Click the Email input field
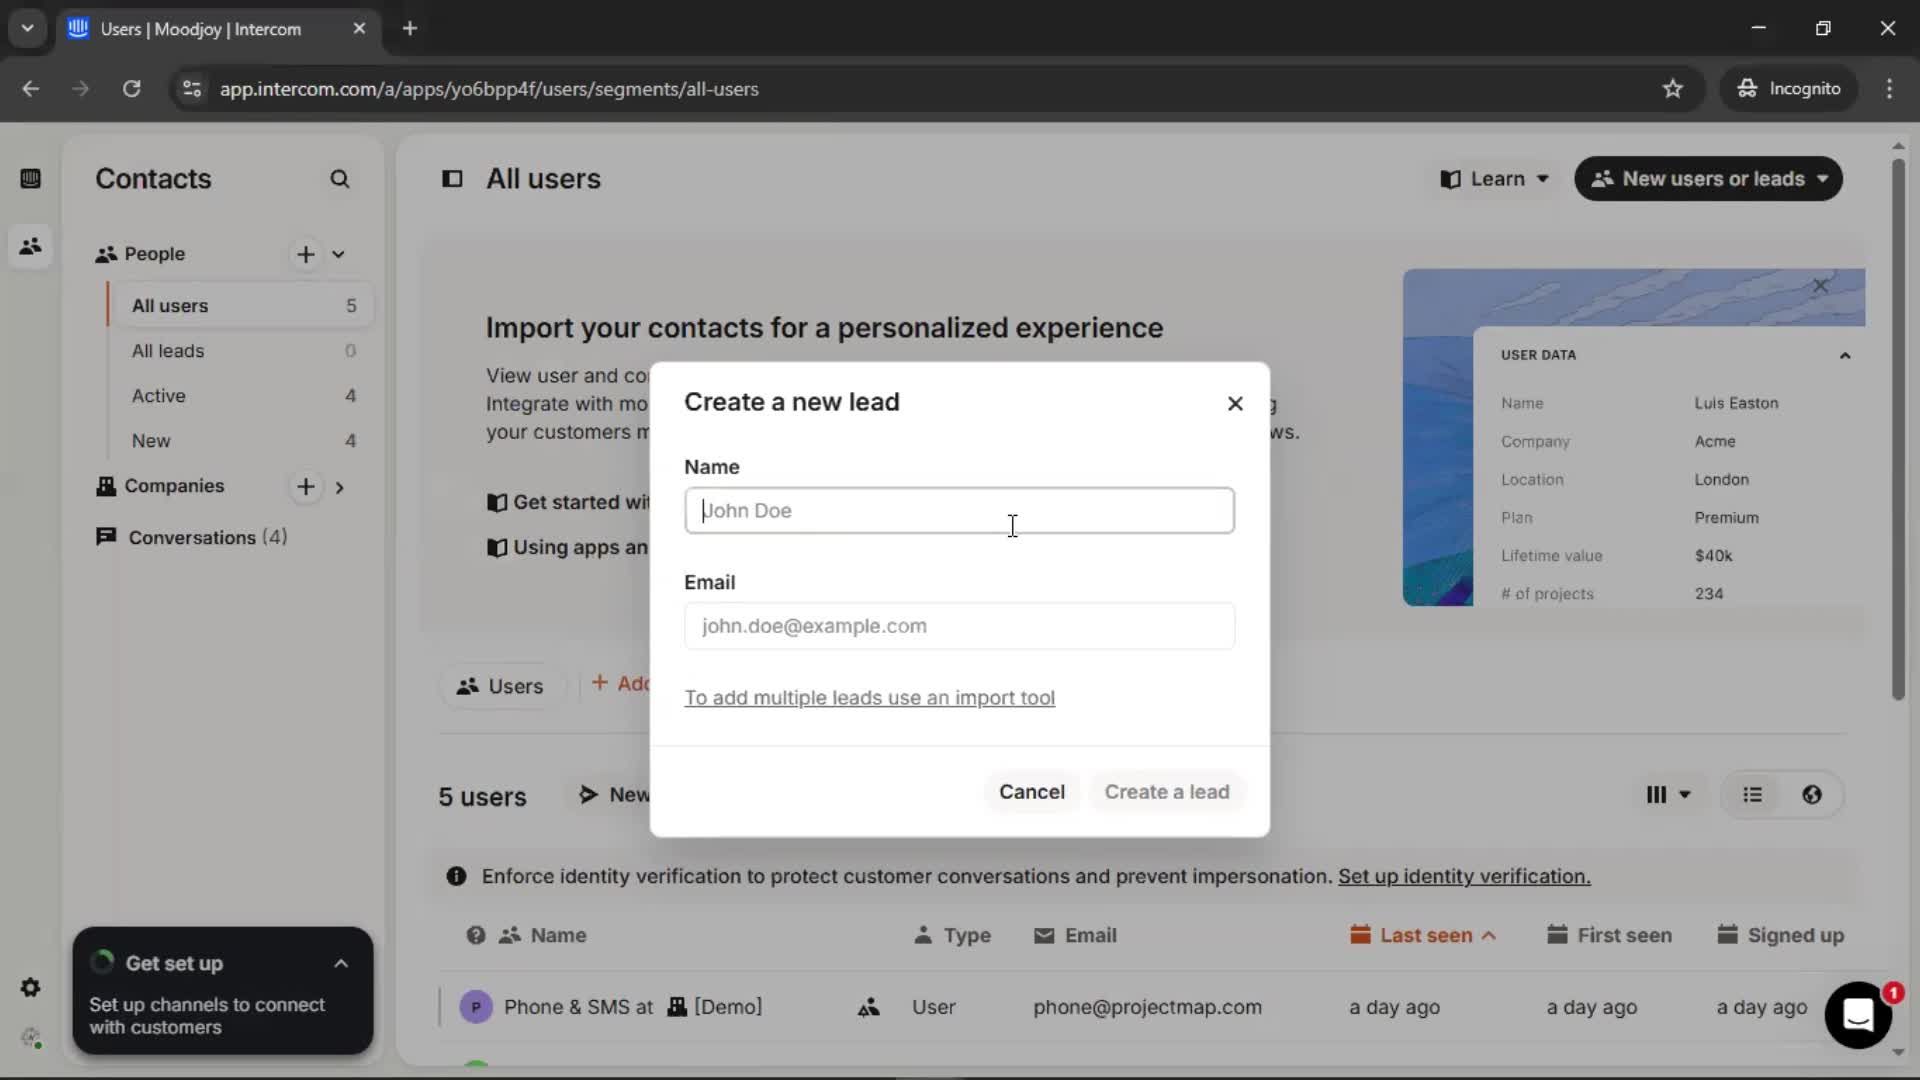This screenshot has width=1920, height=1080. 959,626
